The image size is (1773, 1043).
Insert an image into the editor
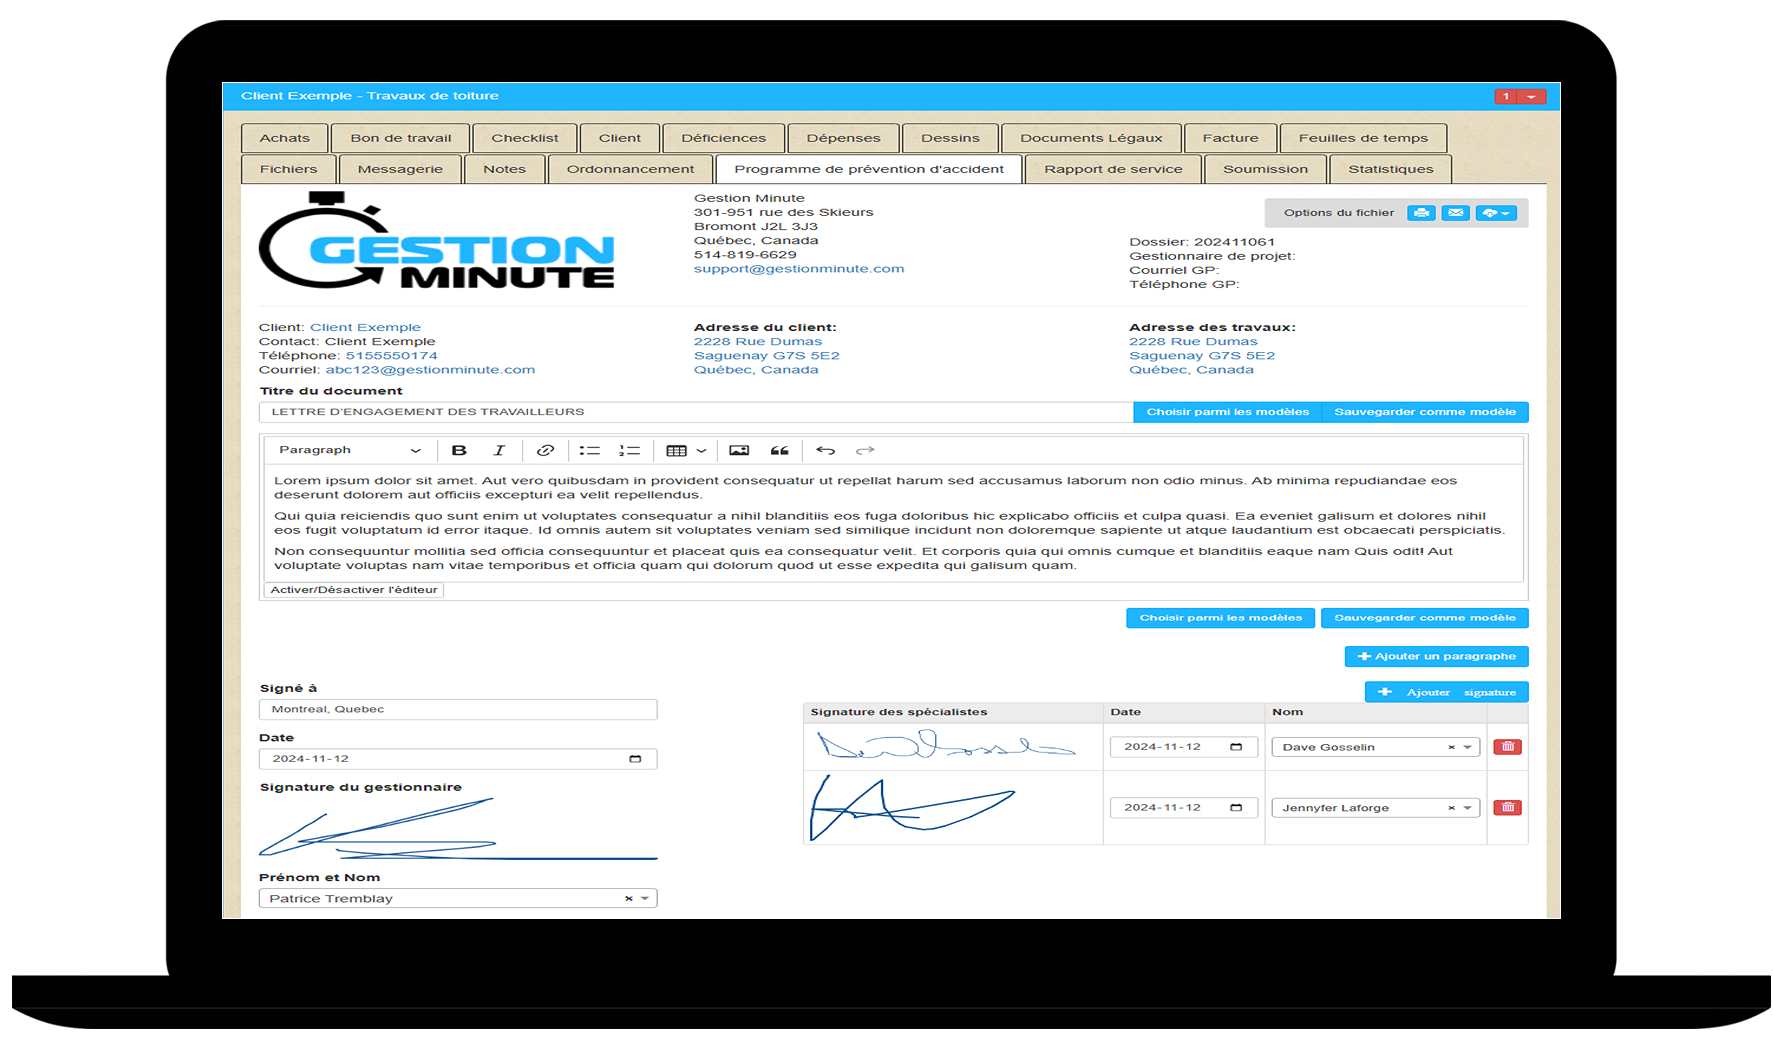(739, 451)
